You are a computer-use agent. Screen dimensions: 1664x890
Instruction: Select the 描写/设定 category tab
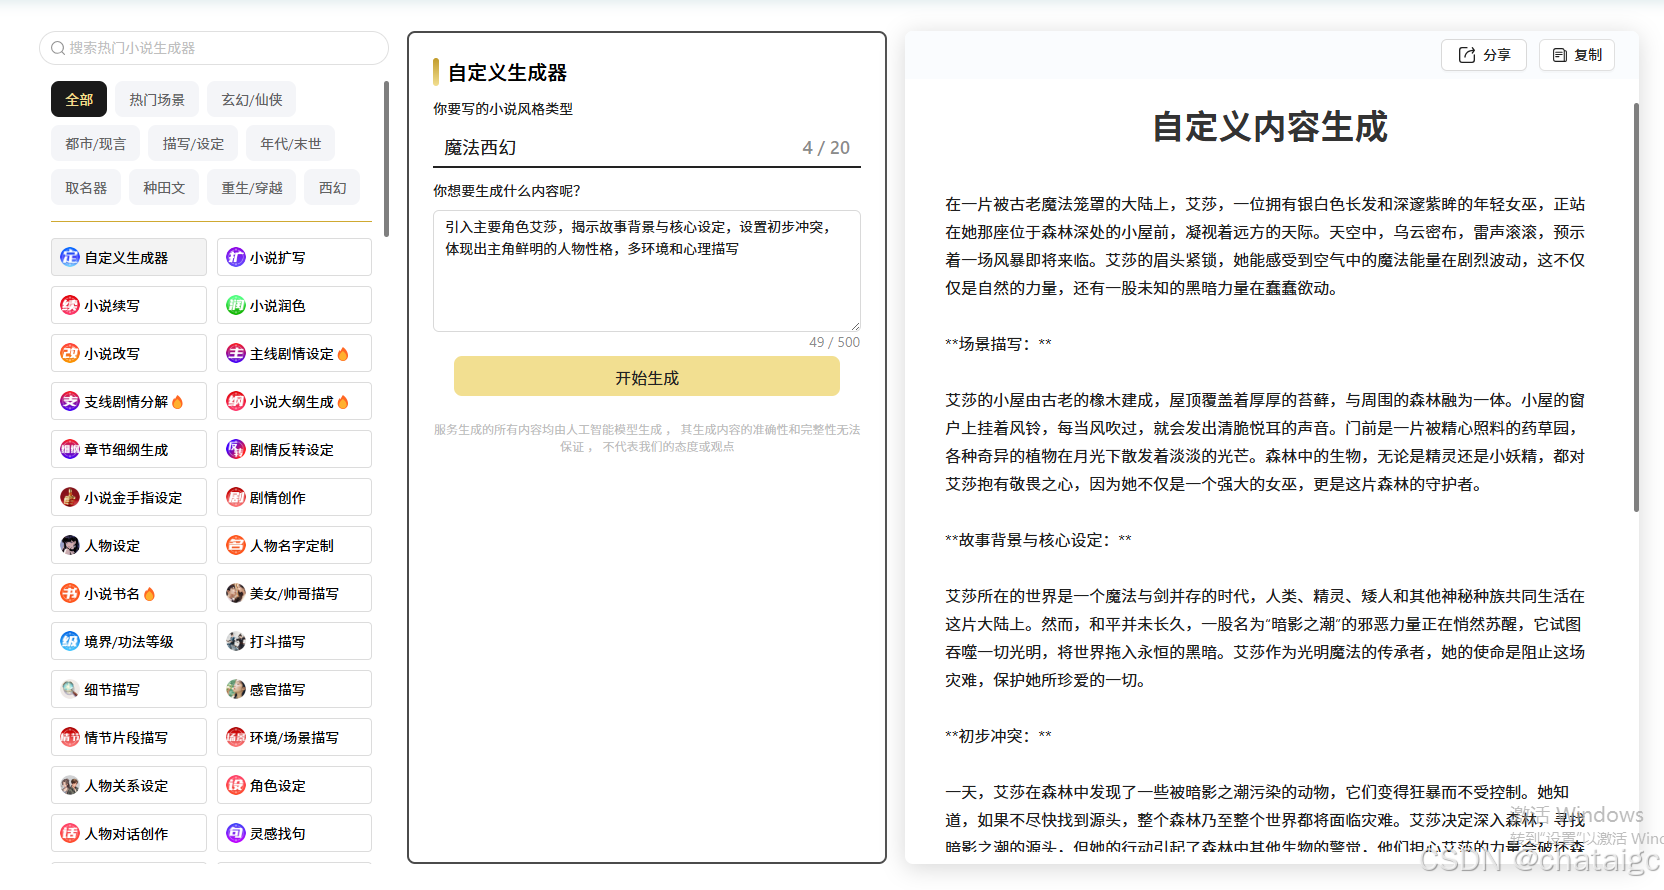194,144
